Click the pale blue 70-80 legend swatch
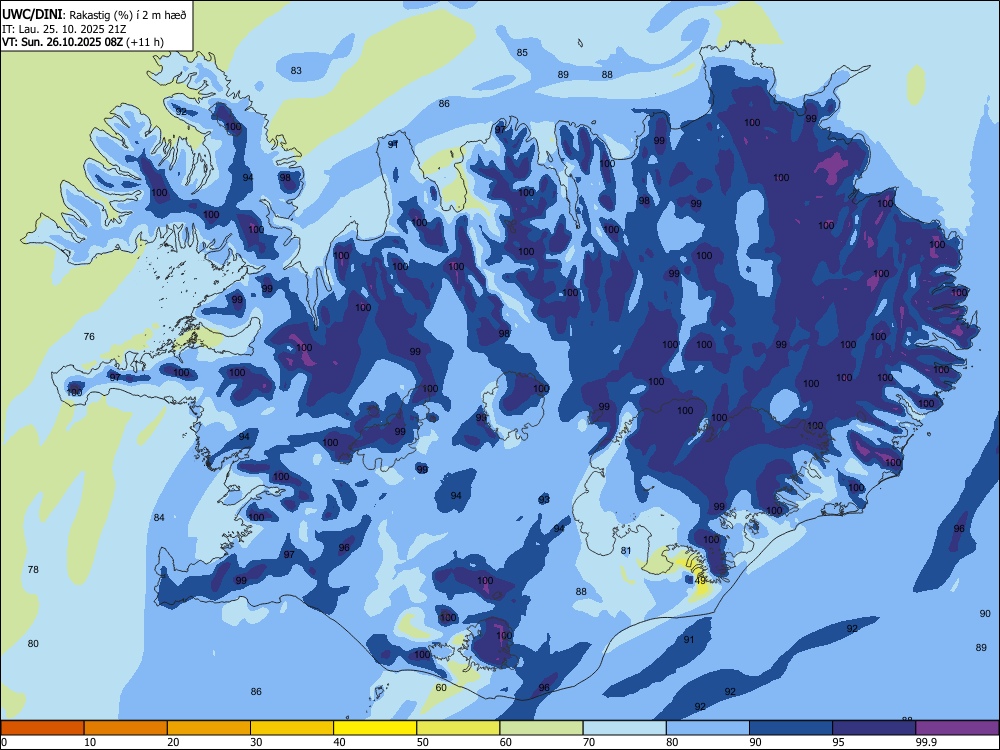 click(624, 728)
